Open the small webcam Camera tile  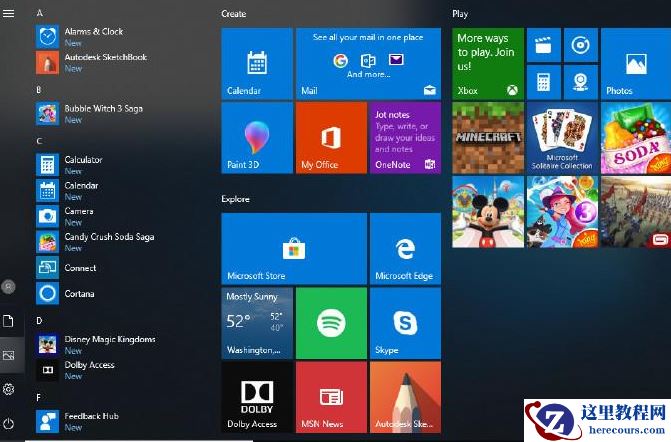(581, 82)
